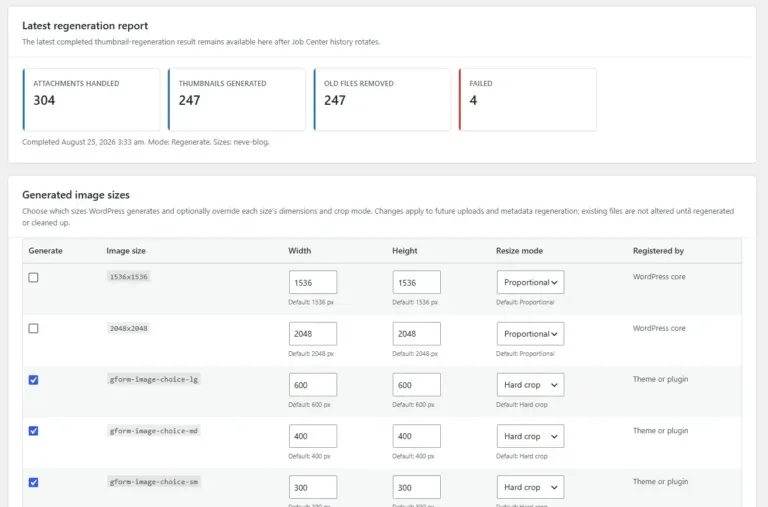Toggle the gform-image-choice-sm generate checkbox
Image resolution: width=768 pixels, height=507 pixels.
[x=33, y=482]
